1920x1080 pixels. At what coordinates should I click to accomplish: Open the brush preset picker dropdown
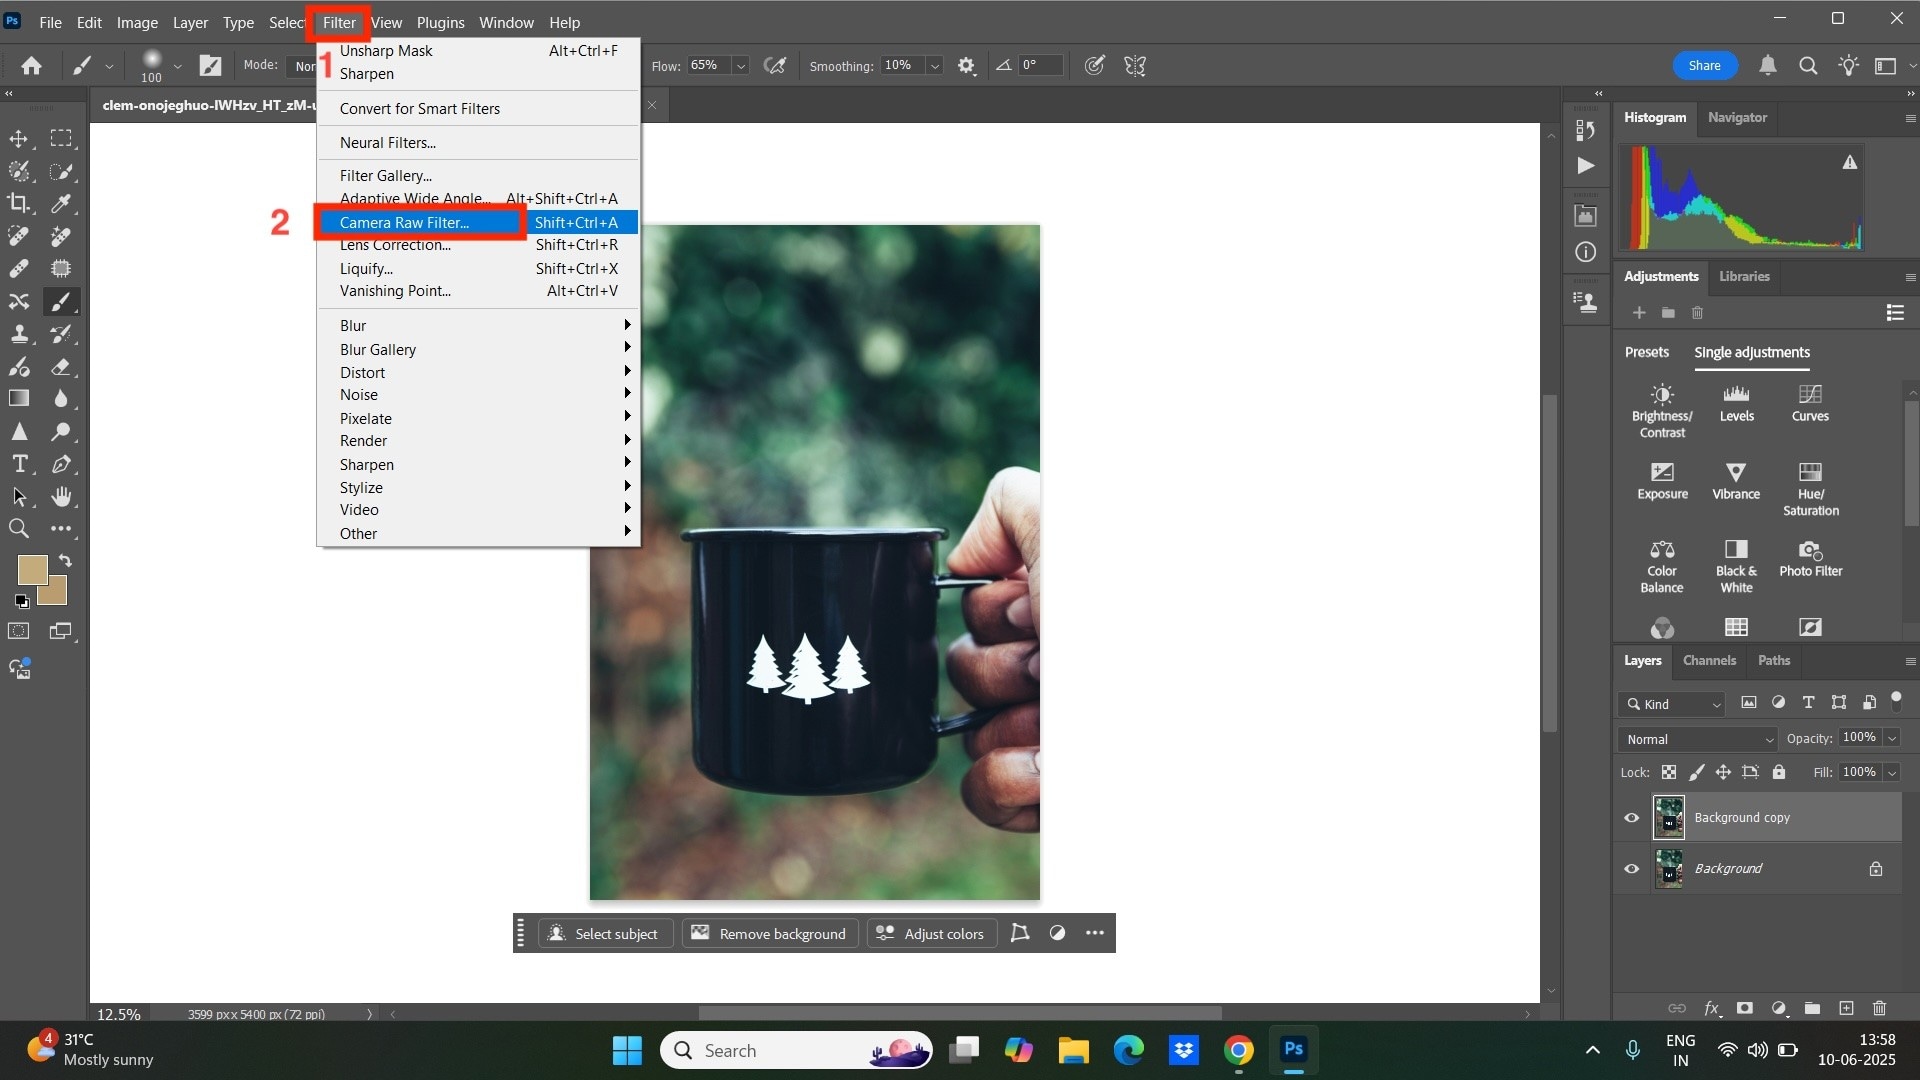(x=177, y=66)
